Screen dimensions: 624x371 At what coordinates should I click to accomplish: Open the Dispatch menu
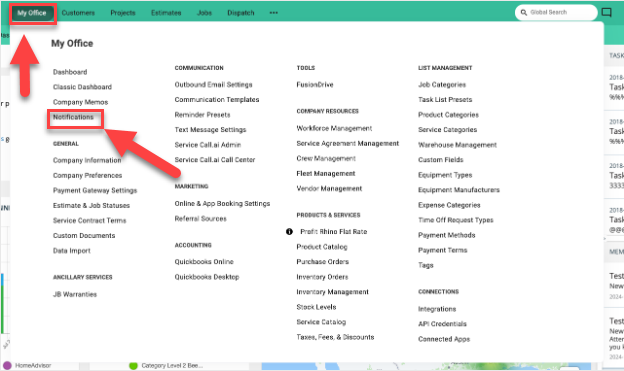[x=240, y=13]
